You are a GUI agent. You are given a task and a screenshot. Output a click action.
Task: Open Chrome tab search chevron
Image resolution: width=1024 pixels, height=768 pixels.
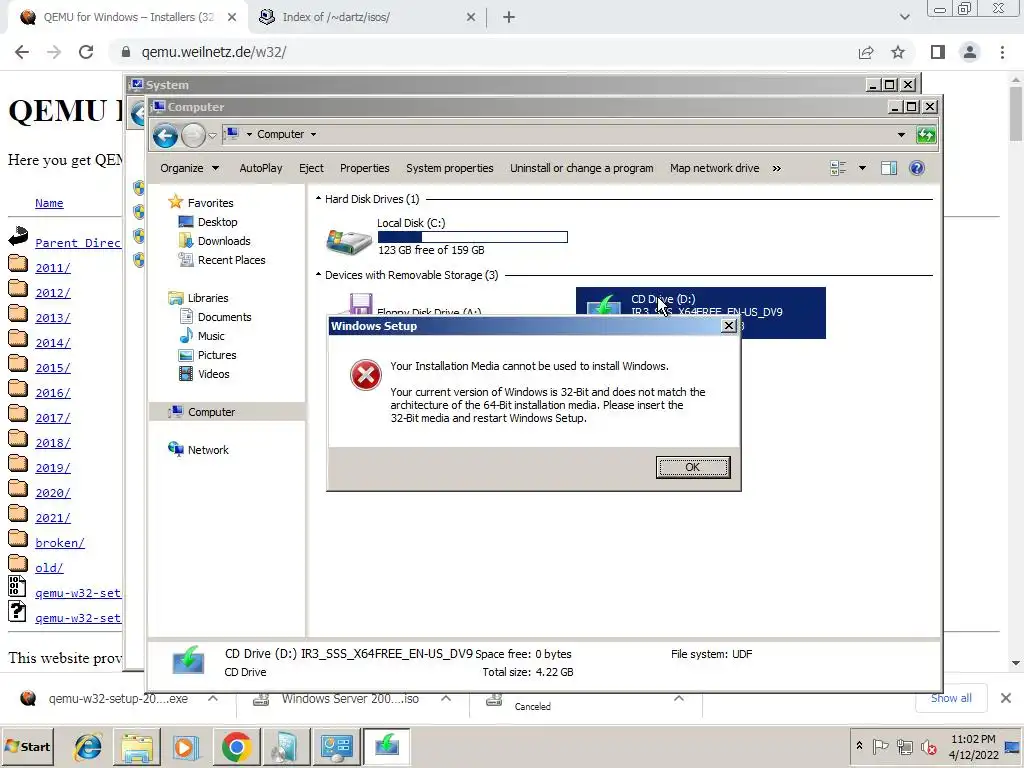pos(904,17)
